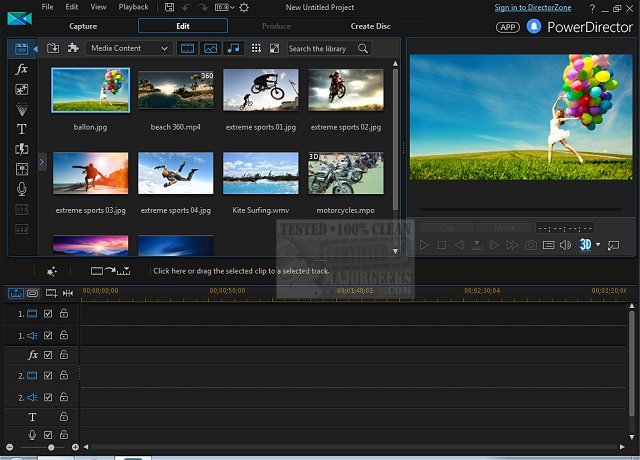Switch to the Capture tab
640x460 pixels.
(83, 26)
